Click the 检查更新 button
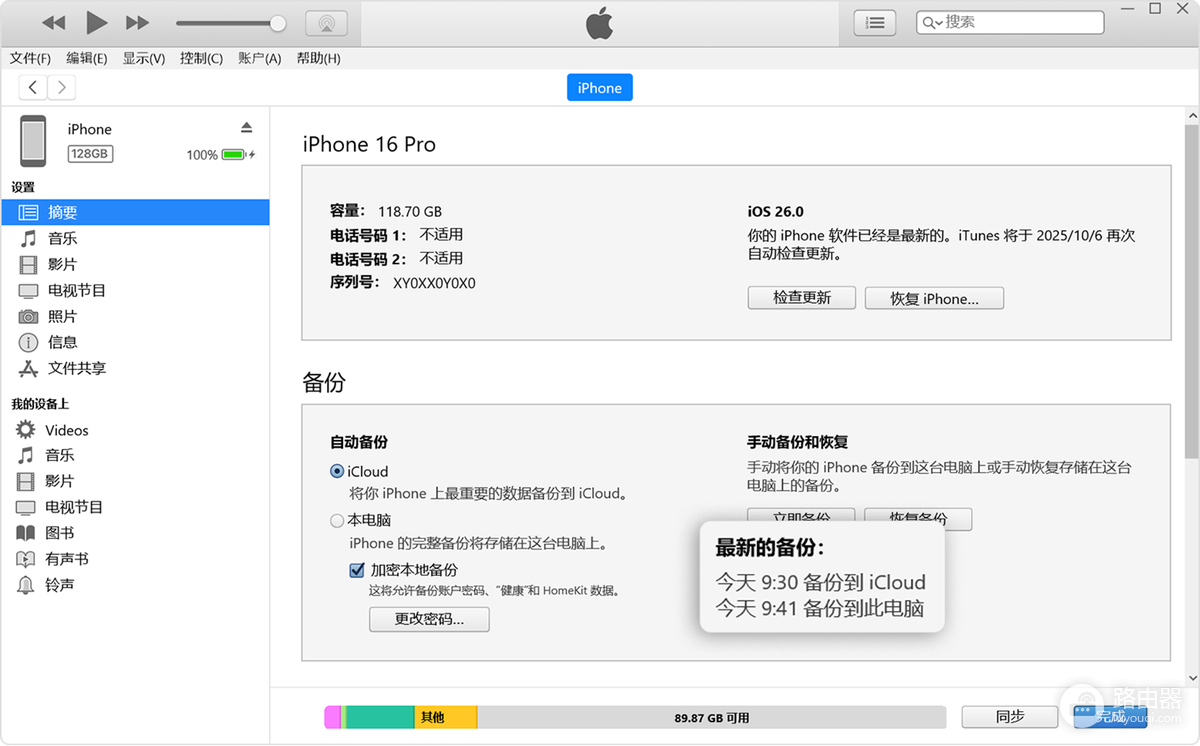The height and width of the screenshot is (746, 1200). pyautogui.click(x=802, y=298)
